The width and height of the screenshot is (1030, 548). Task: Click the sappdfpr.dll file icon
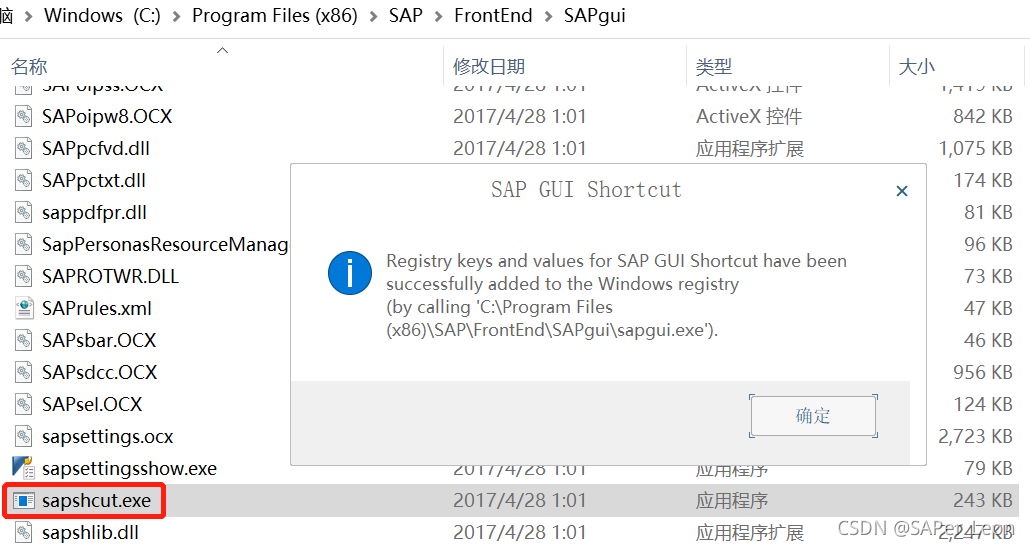24,213
